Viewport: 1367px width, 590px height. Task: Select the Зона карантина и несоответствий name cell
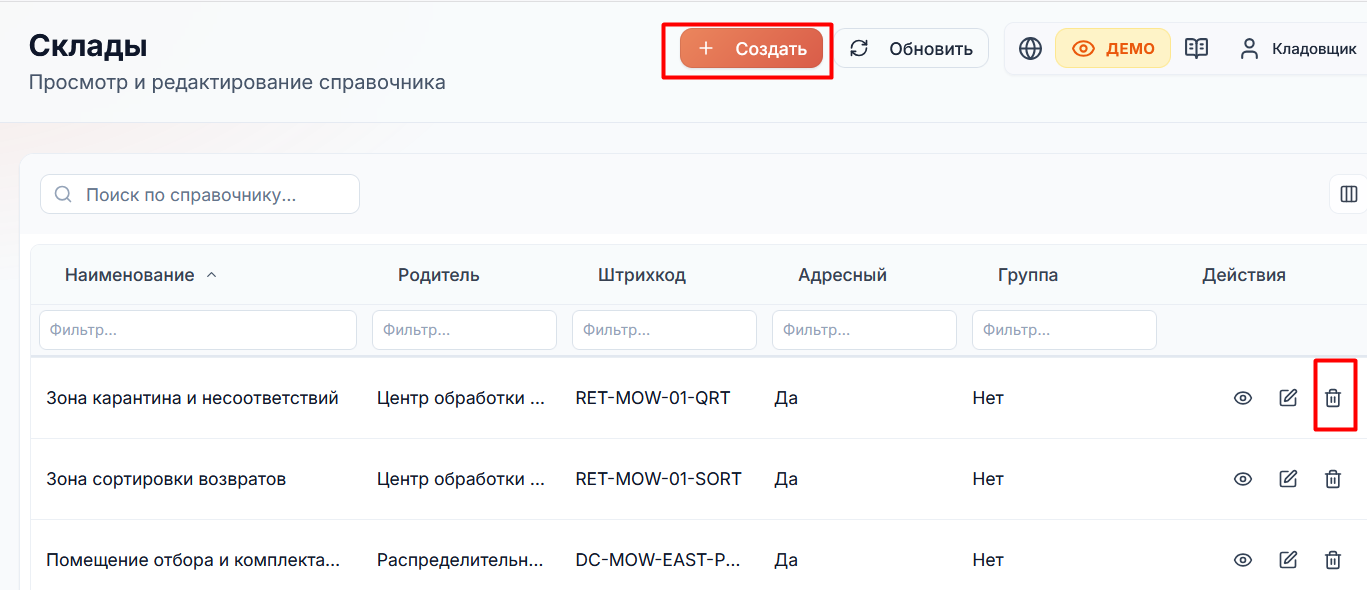pos(192,398)
